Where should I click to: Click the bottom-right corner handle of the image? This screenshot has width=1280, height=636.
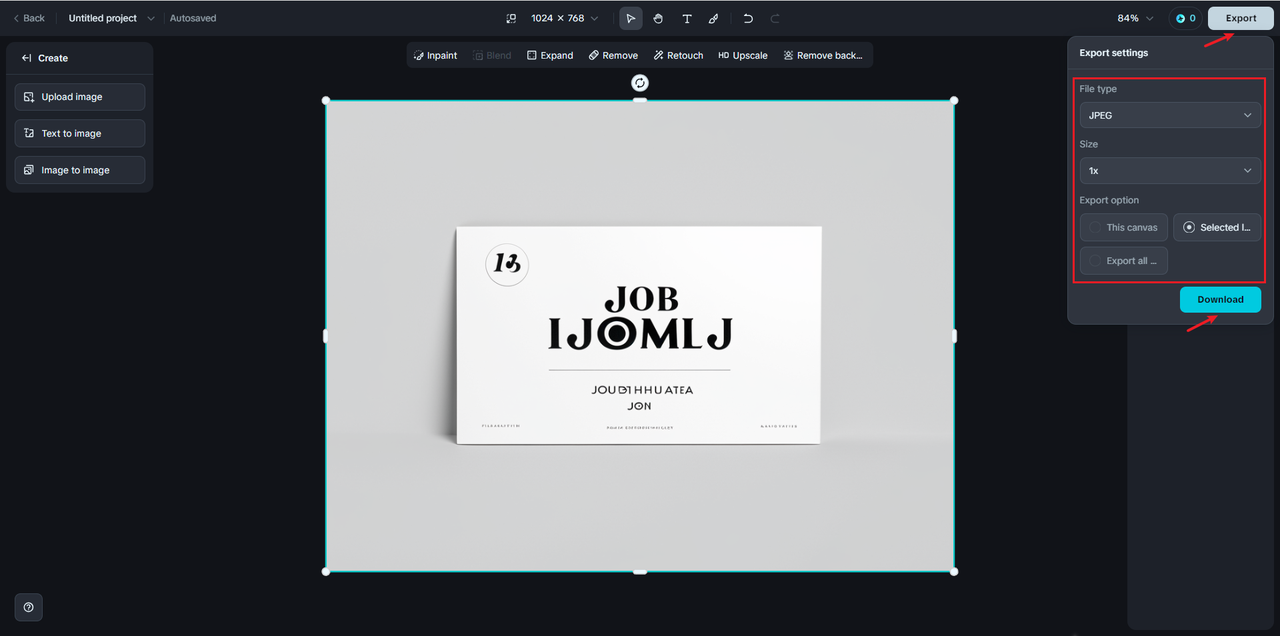coord(954,571)
